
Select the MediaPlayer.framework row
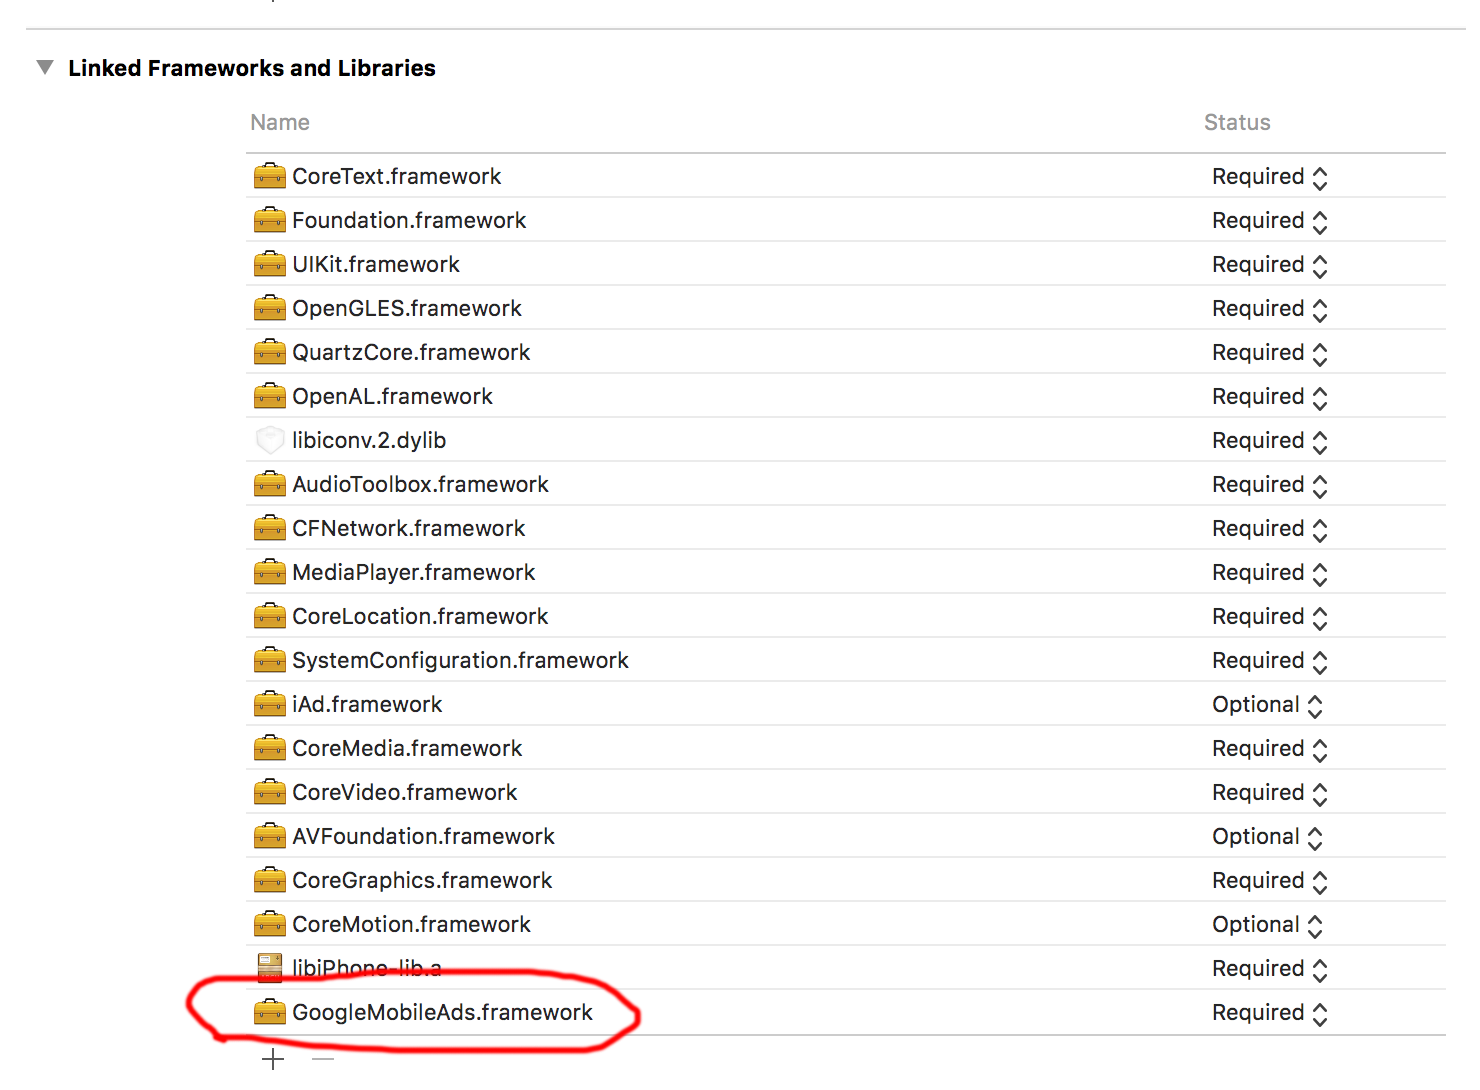tap(846, 572)
